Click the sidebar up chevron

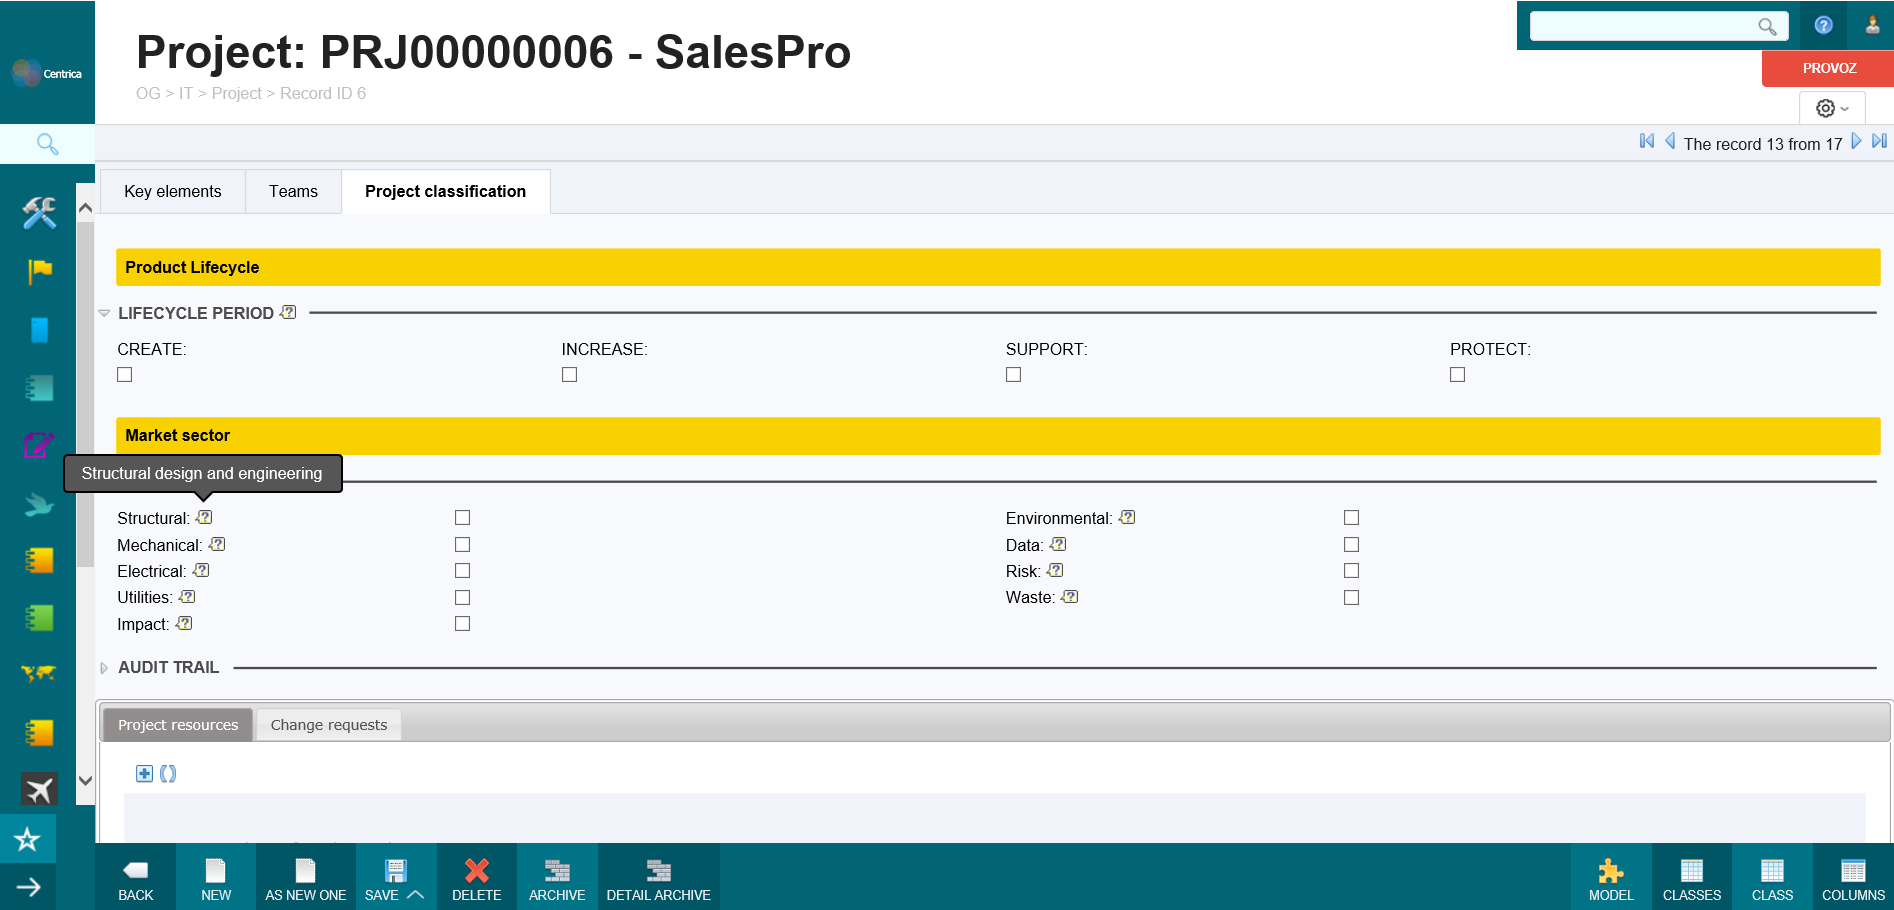click(85, 208)
